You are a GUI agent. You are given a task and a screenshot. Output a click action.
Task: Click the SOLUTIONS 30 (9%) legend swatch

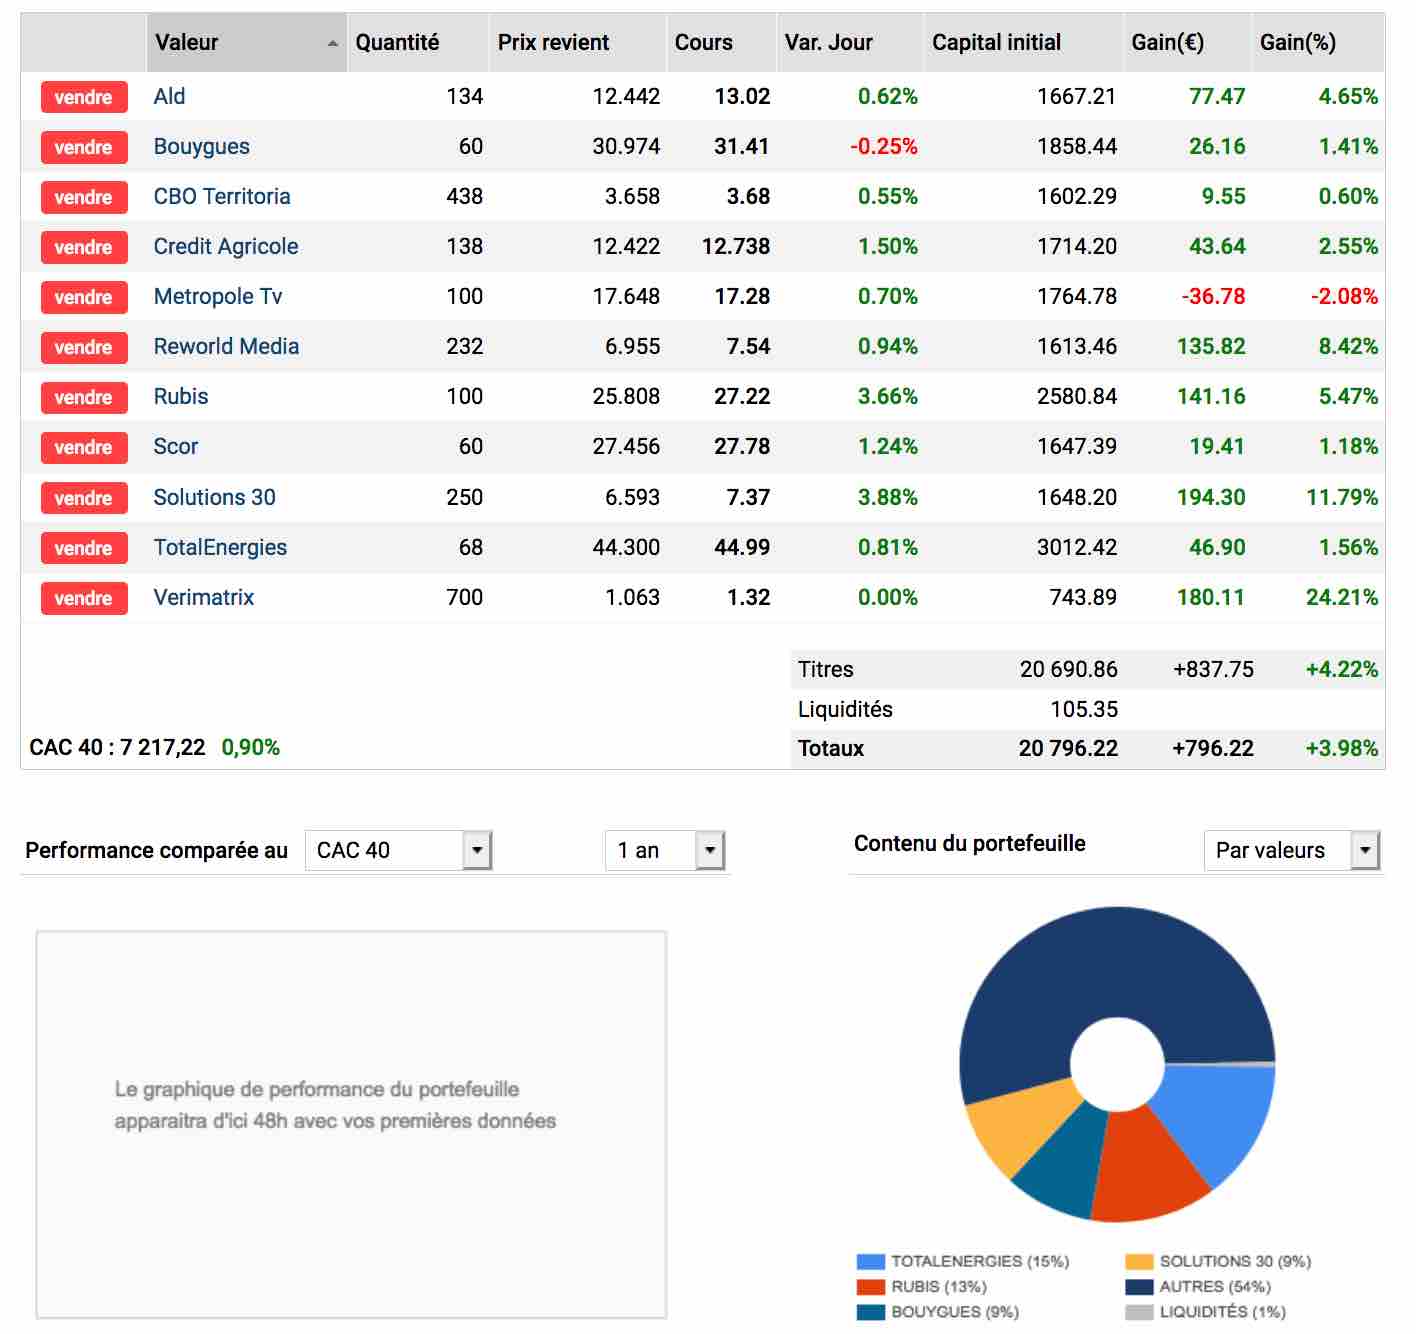[1139, 1262]
